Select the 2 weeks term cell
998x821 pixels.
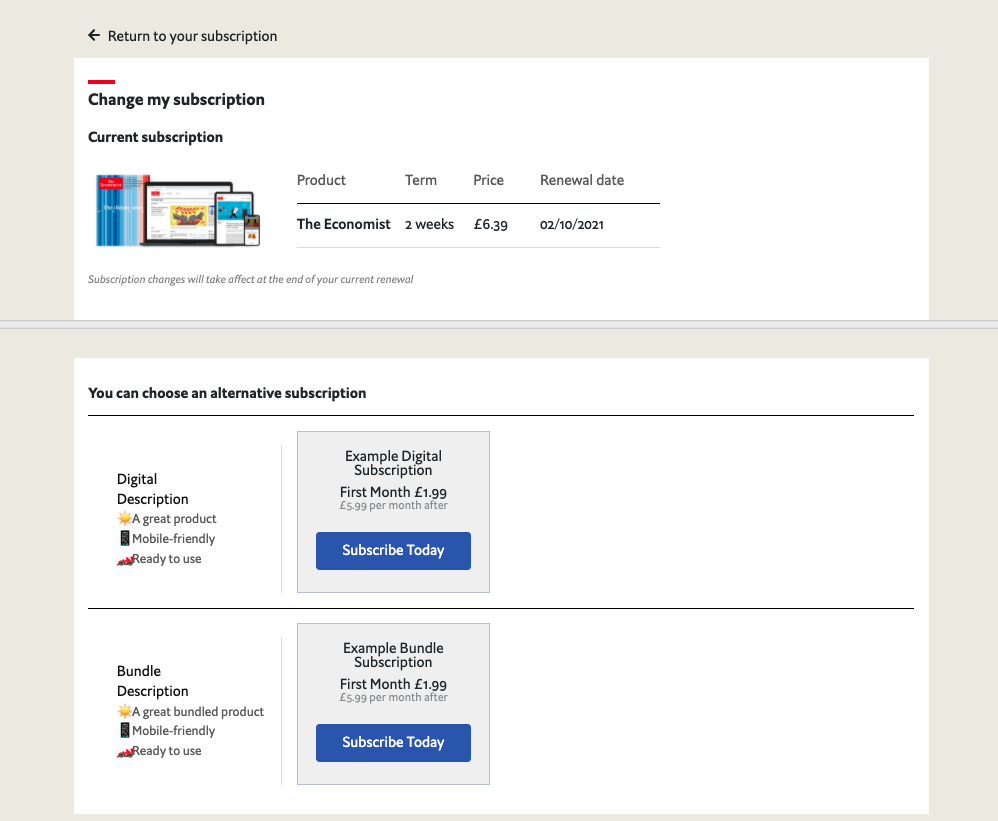click(x=430, y=224)
